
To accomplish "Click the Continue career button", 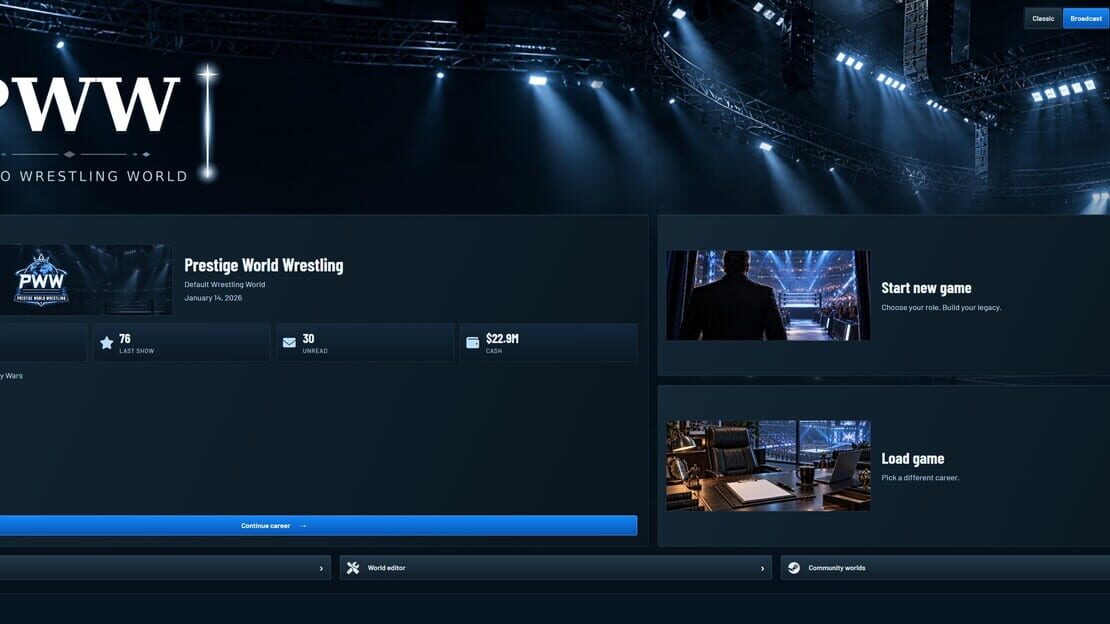I will click(318, 526).
